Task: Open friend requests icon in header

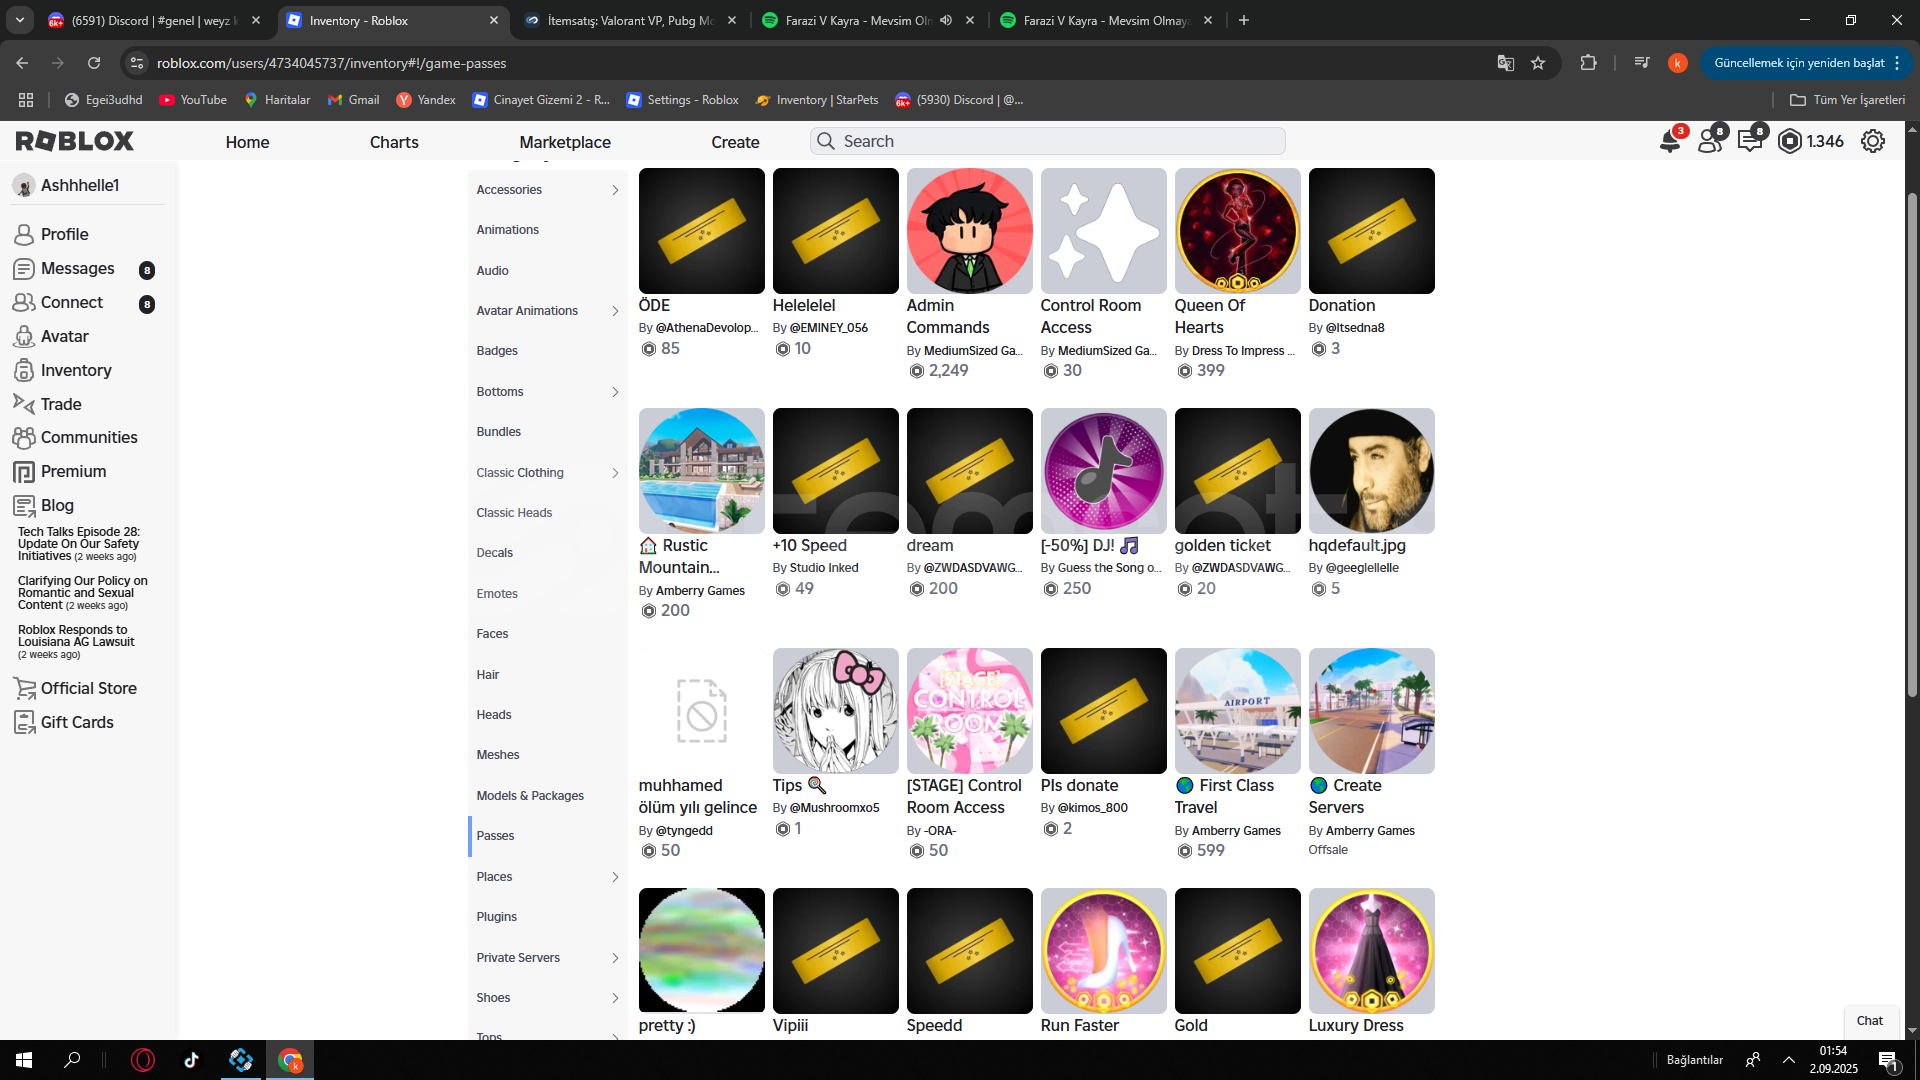Action: 1710,141
